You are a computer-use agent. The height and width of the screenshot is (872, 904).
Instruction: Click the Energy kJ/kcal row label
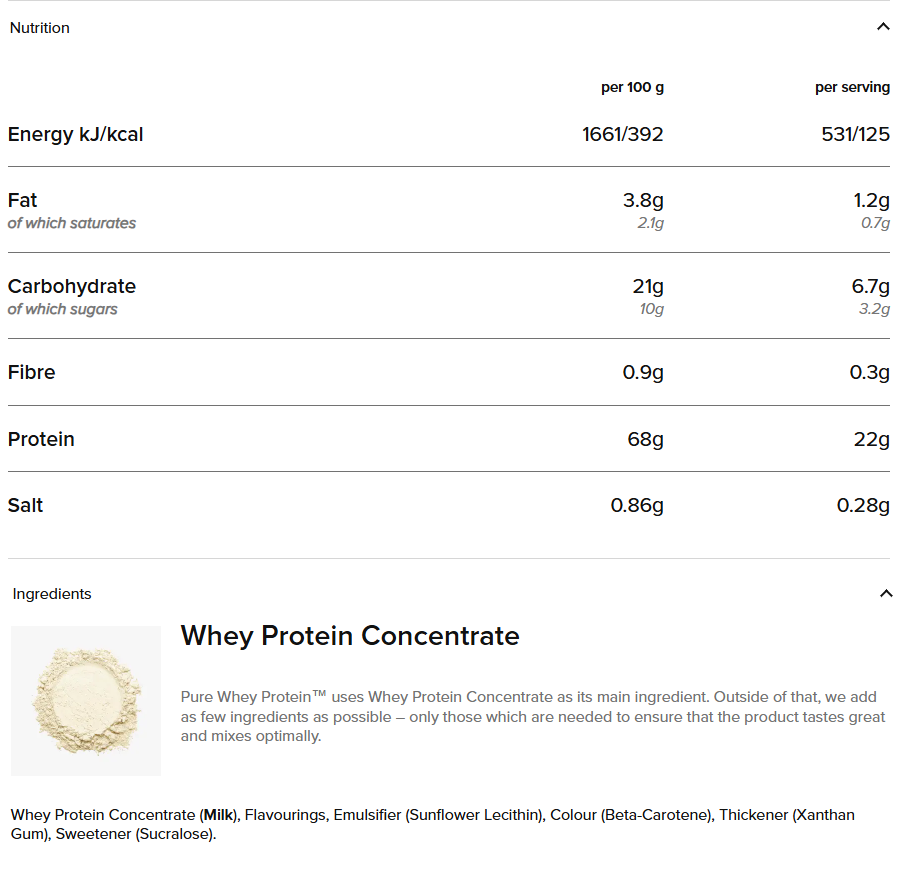coord(76,134)
